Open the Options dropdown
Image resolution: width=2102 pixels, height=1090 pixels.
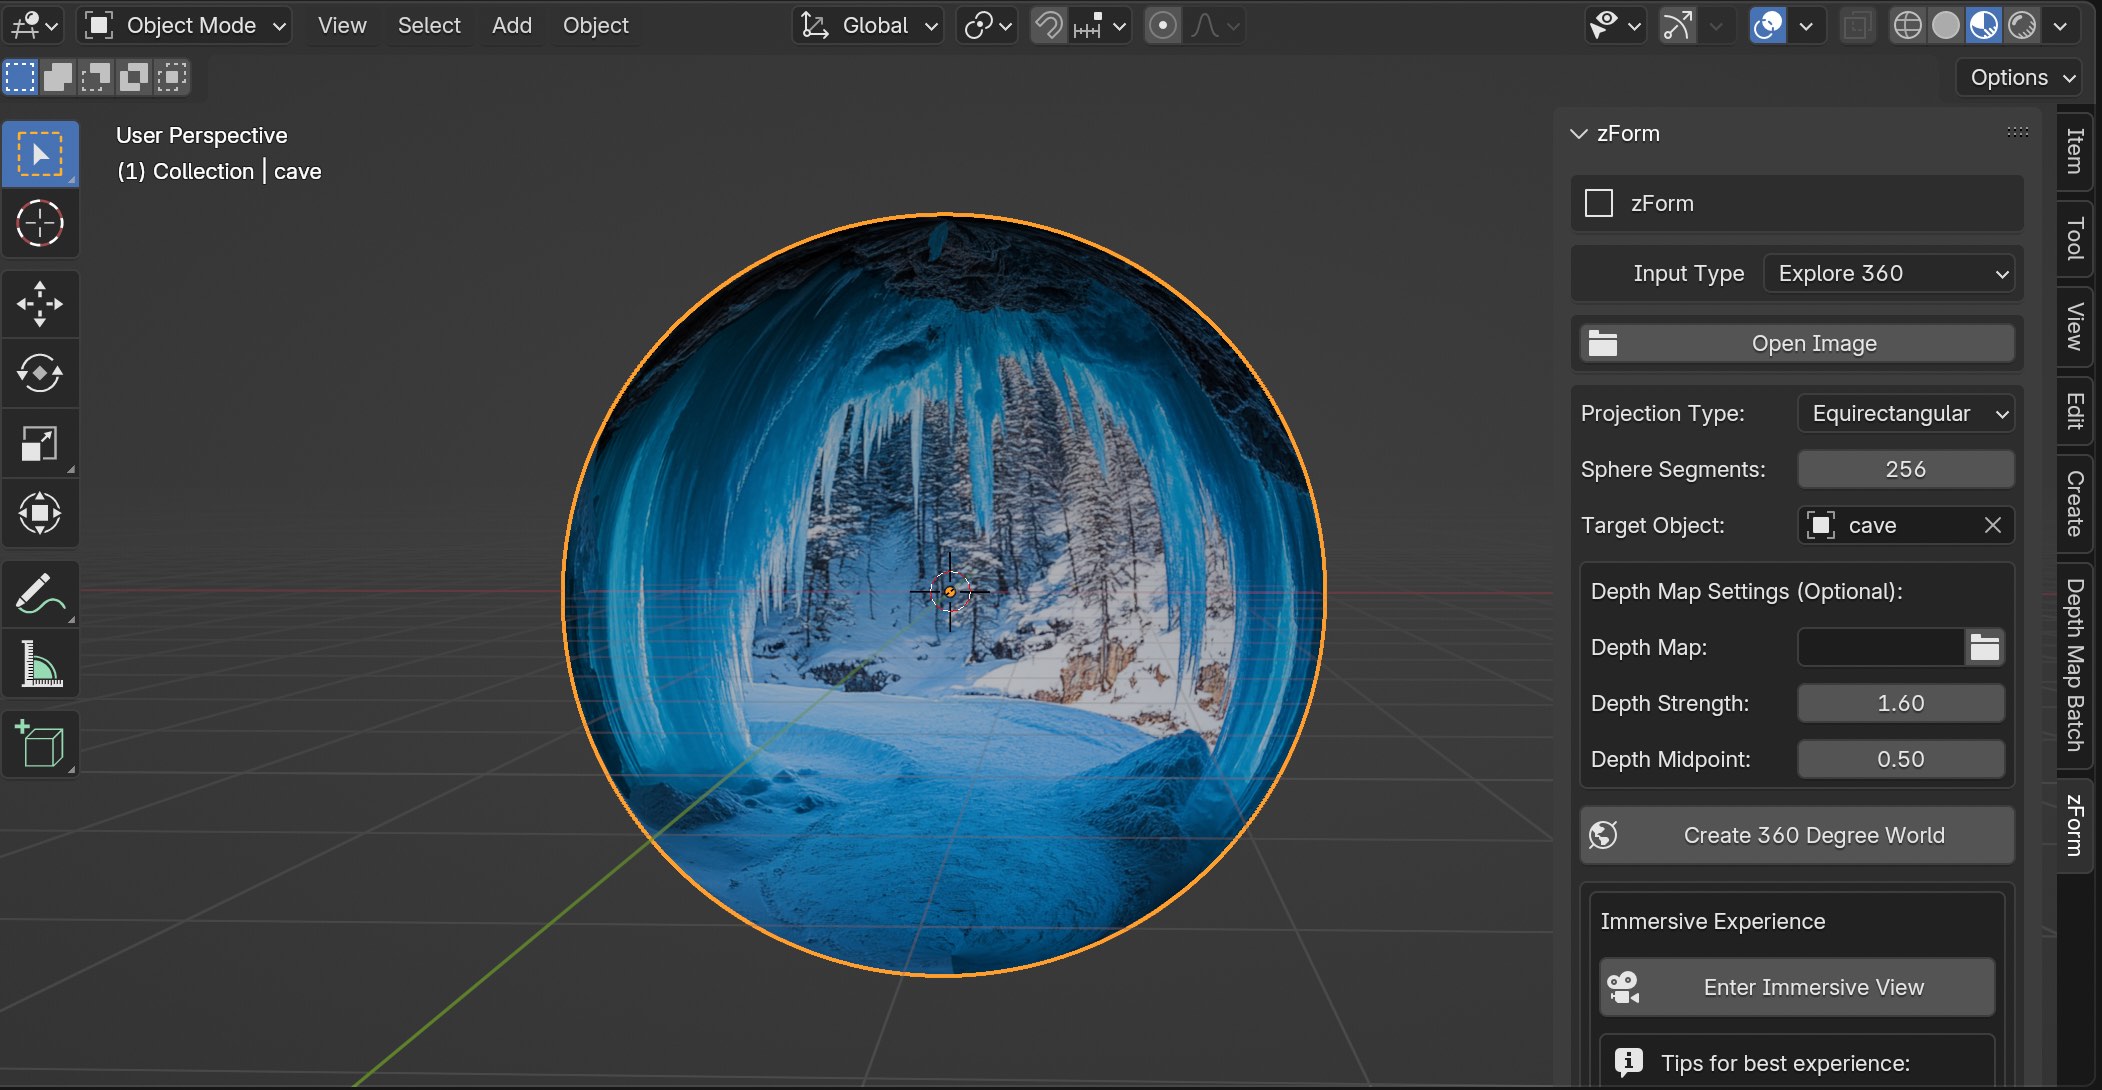2020,77
